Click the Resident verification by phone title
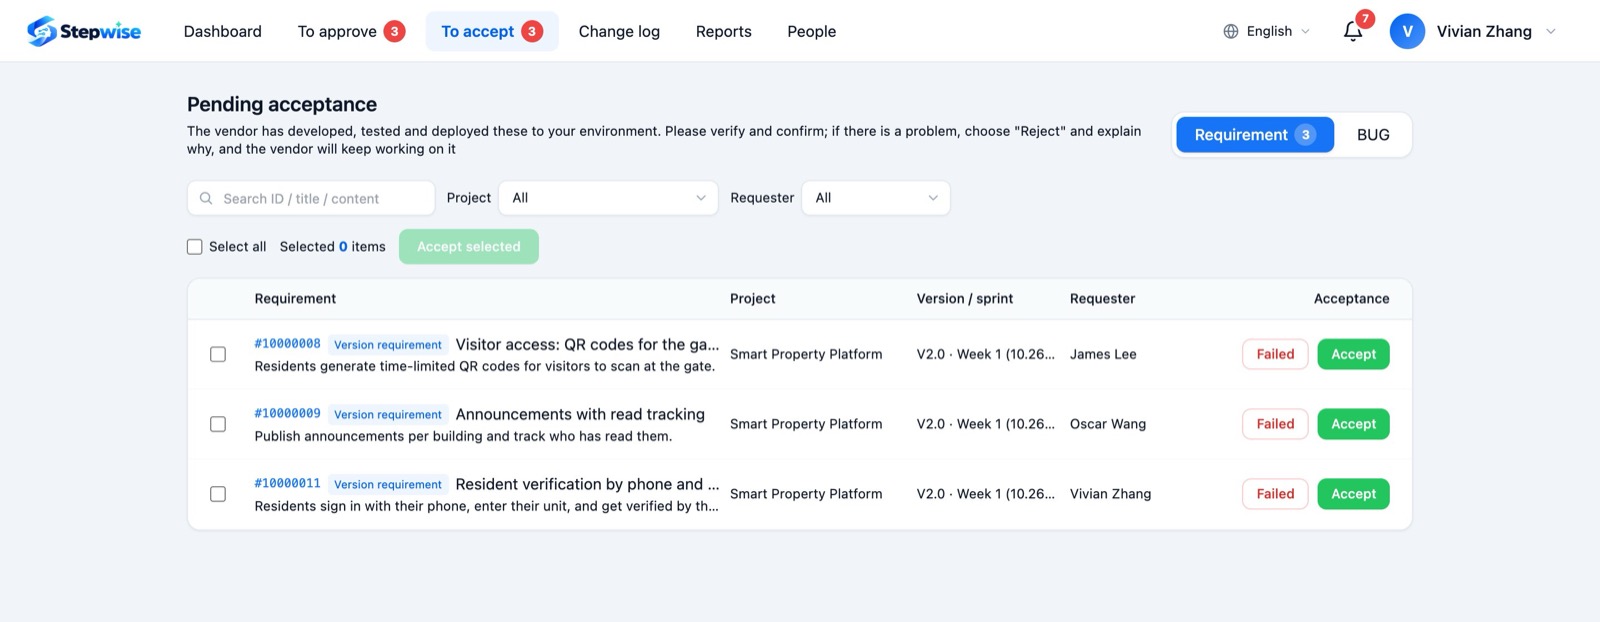Image resolution: width=1600 pixels, height=622 pixels. pyautogui.click(x=587, y=484)
